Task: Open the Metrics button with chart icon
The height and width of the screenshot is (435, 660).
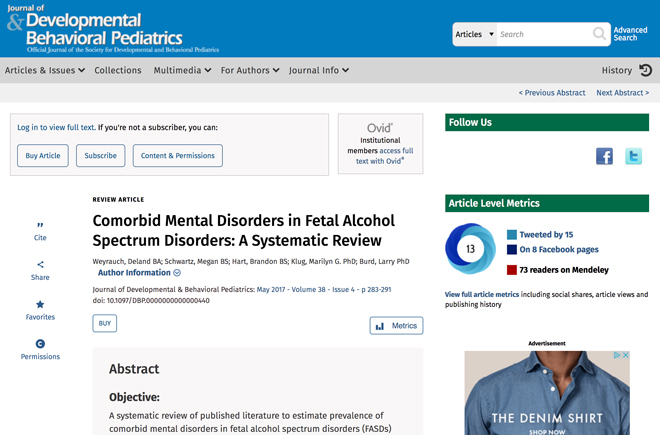Action: [x=396, y=326]
